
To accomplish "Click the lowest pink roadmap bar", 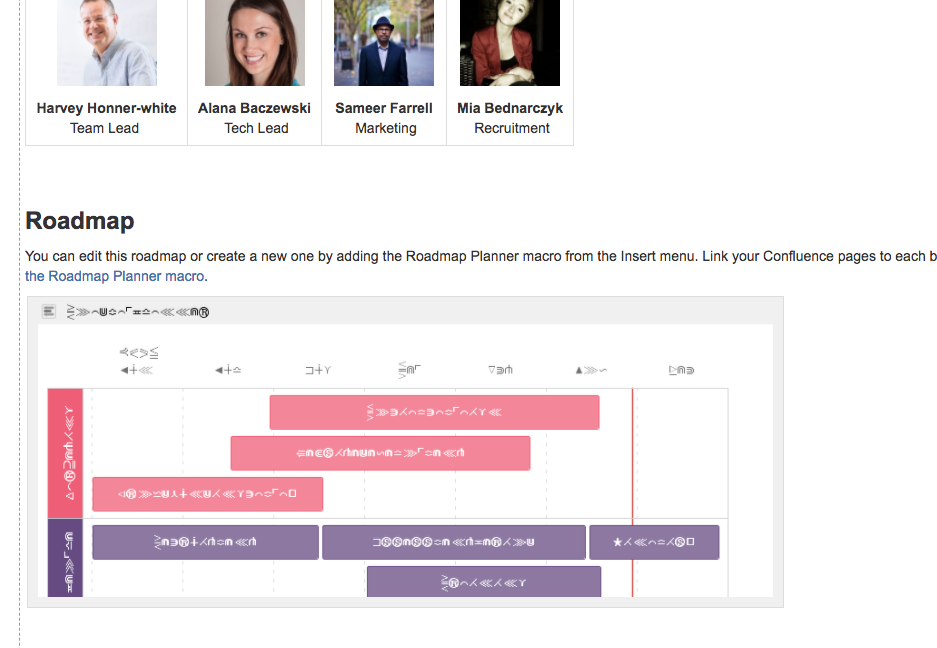I will [x=207, y=494].
